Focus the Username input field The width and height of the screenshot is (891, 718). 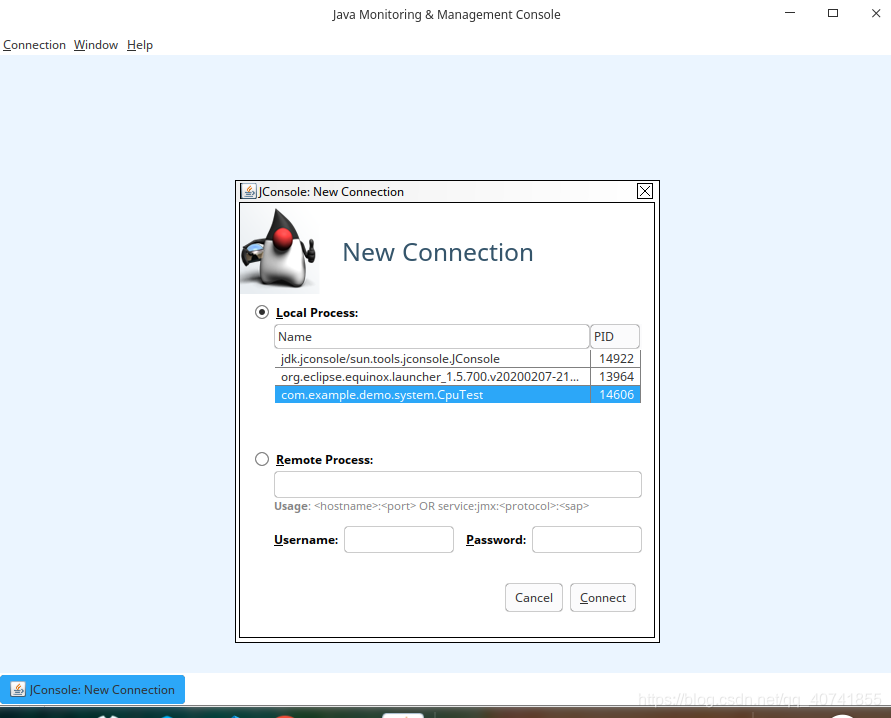(x=399, y=540)
